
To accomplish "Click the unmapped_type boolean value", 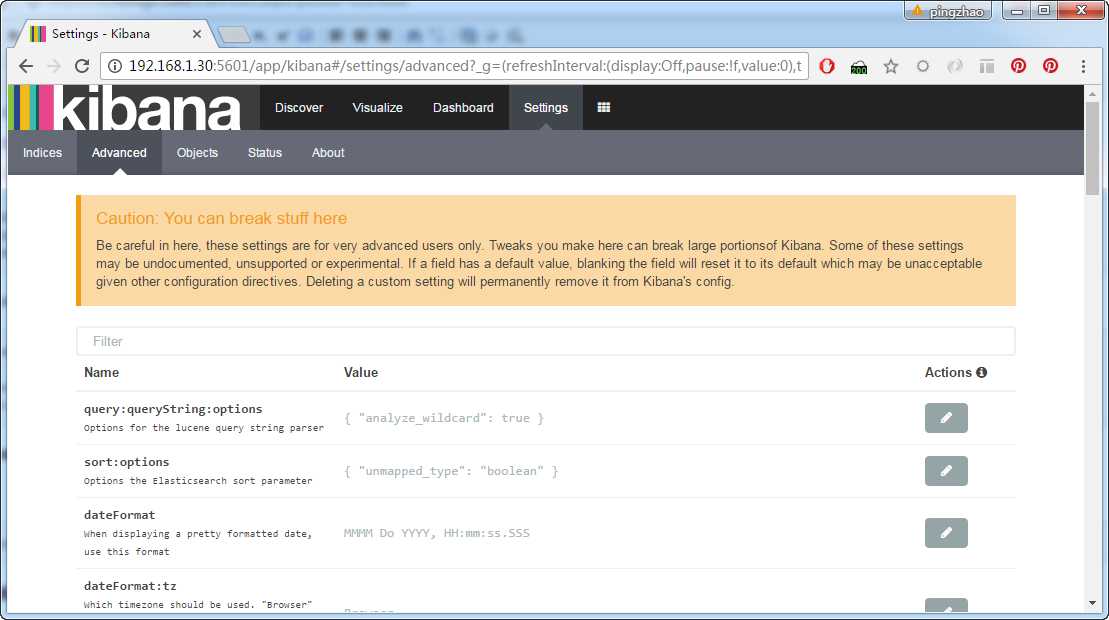I will [451, 472].
